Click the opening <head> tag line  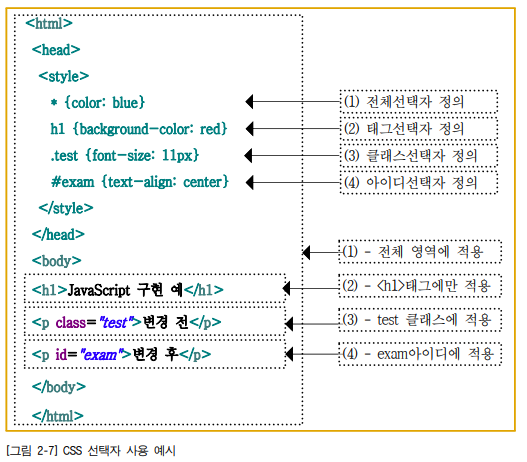(56, 50)
